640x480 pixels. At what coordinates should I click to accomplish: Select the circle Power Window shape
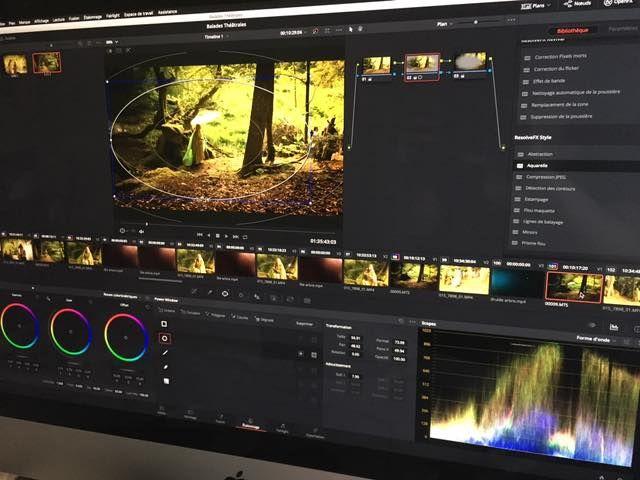[x=164, y=338]
